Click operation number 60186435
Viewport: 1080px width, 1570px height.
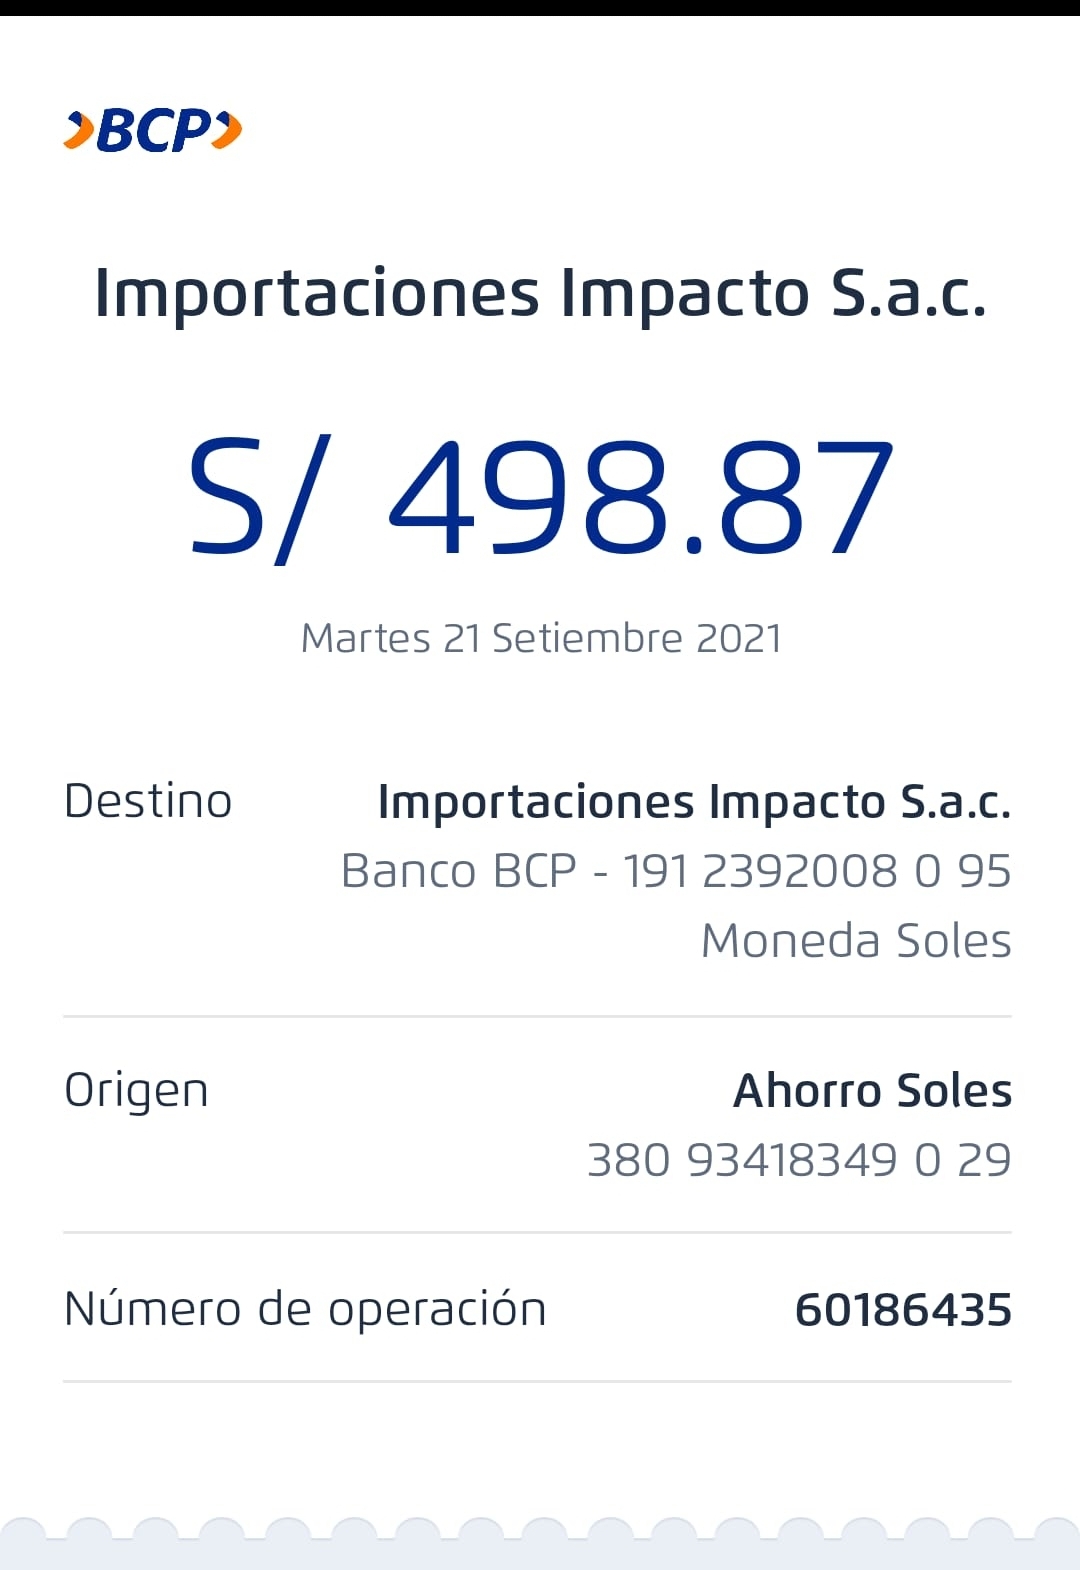[902, 1310]
